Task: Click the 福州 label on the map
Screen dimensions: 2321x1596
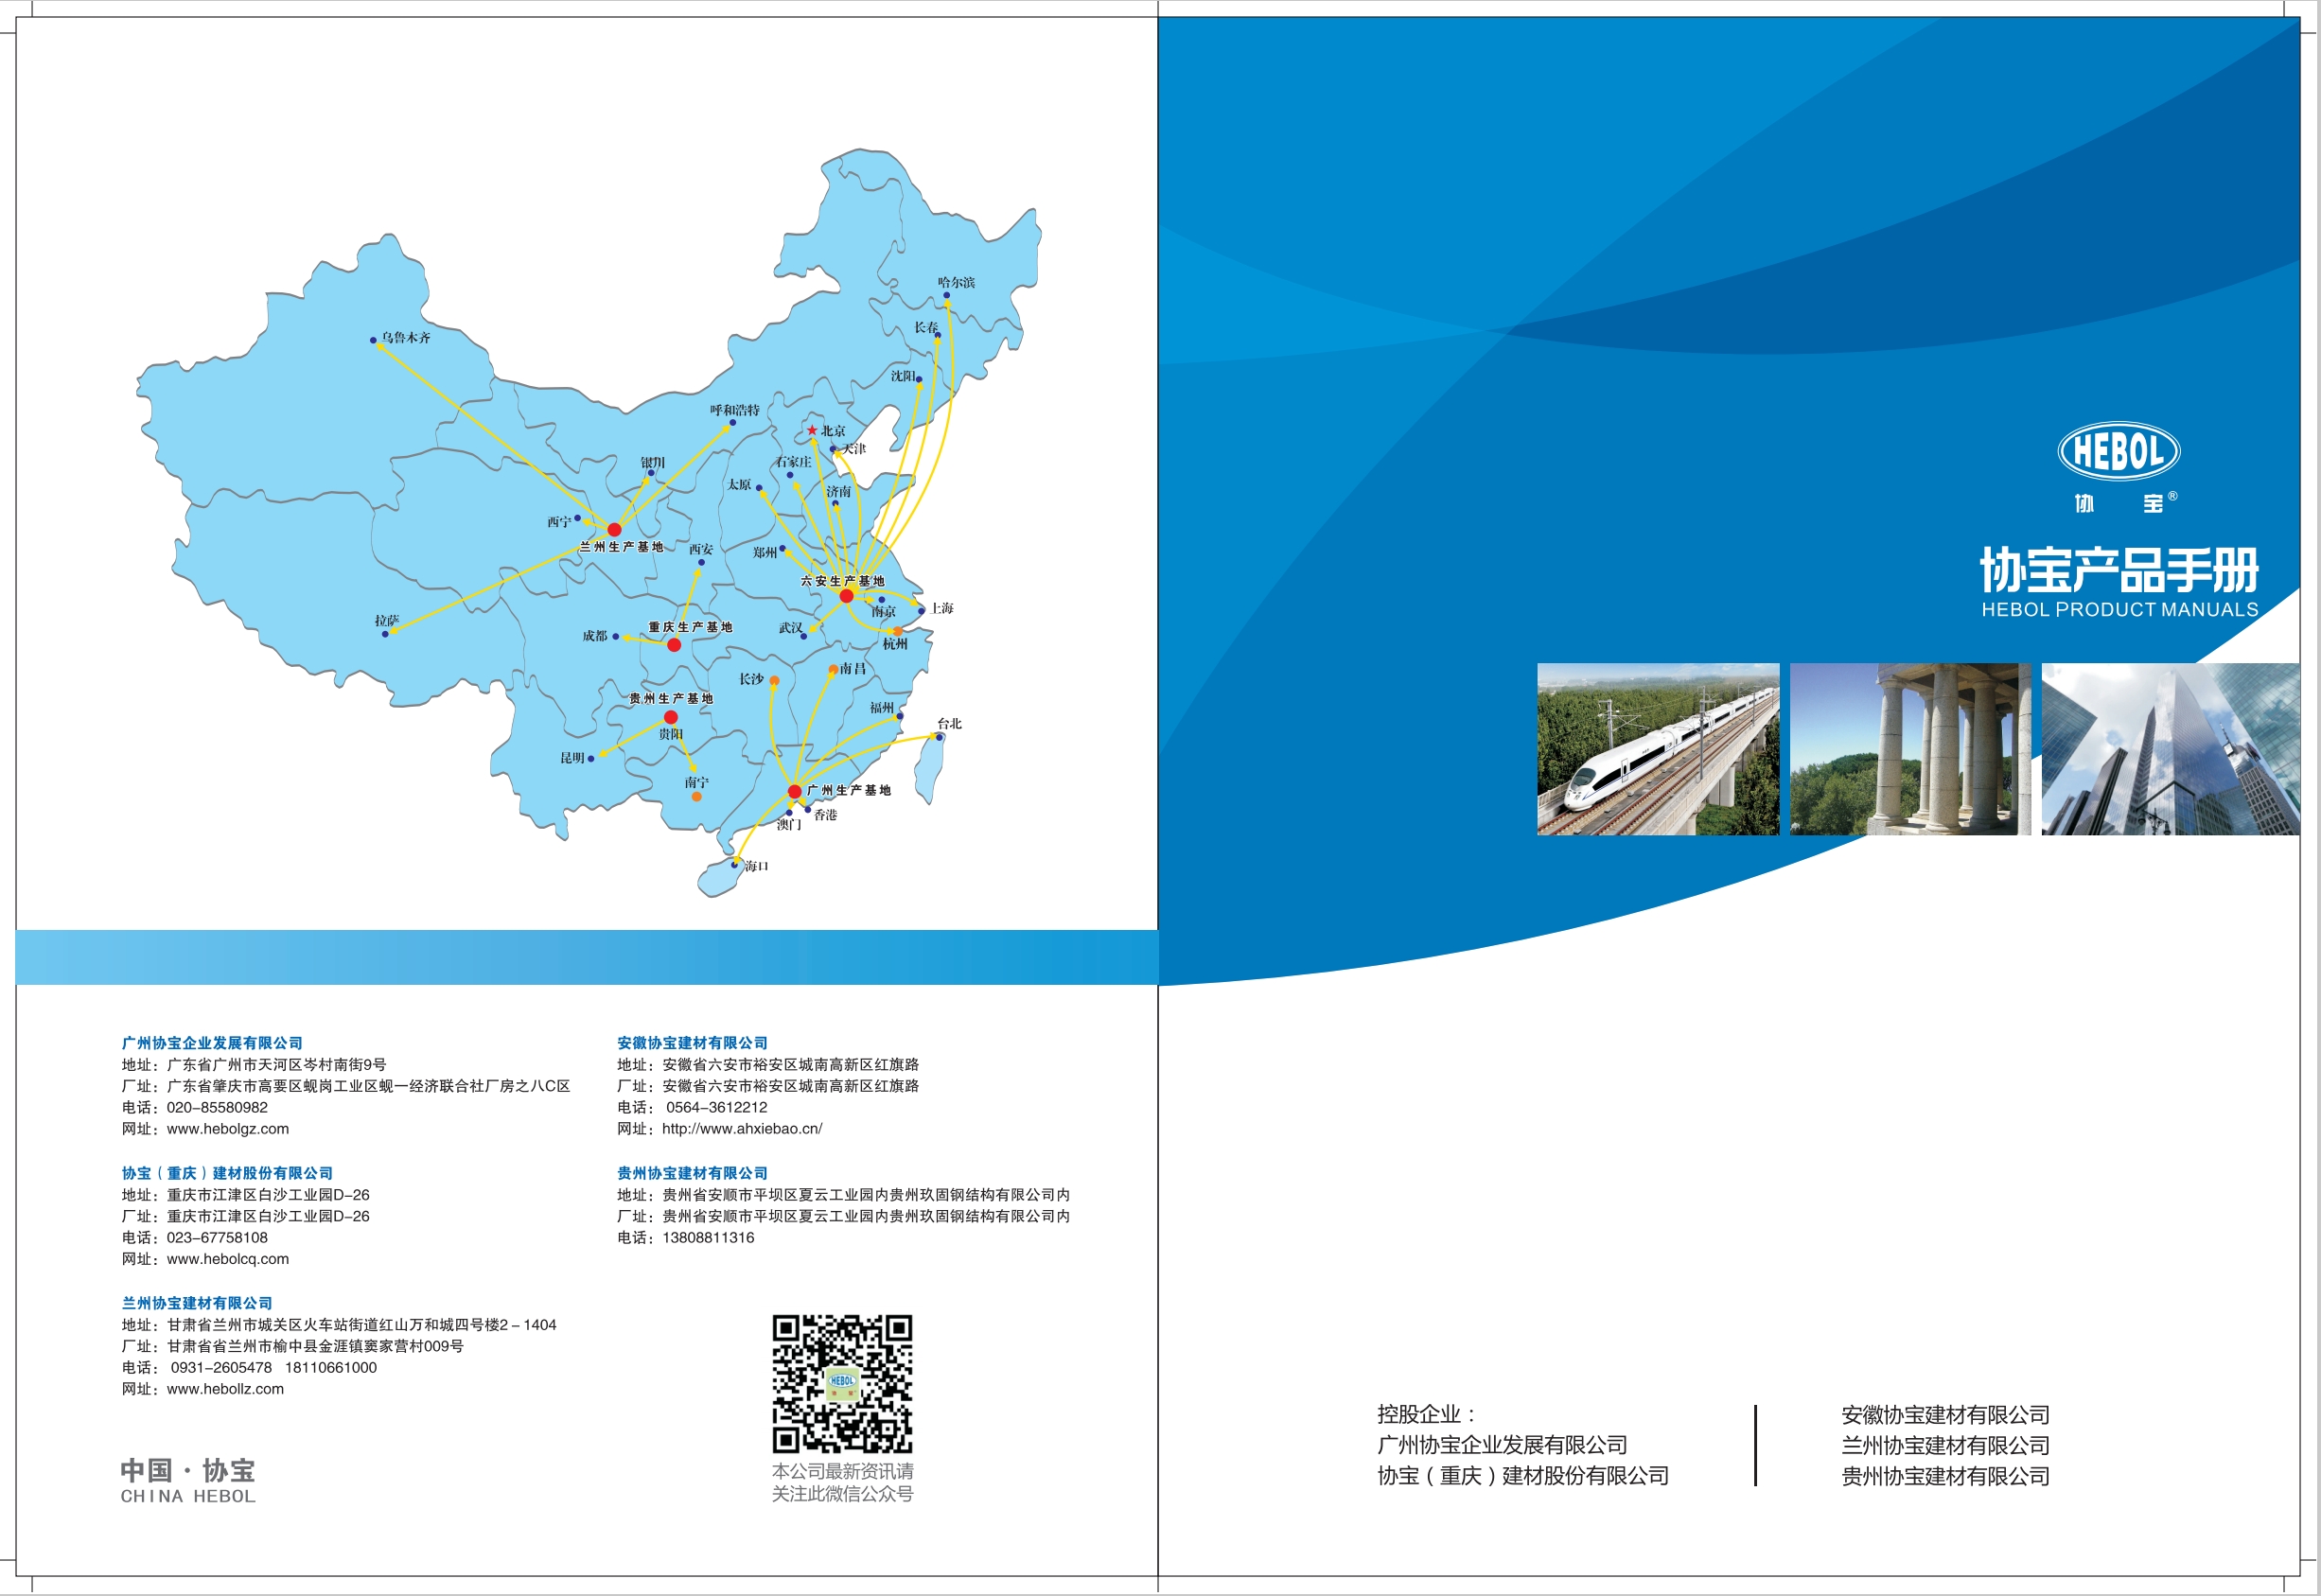Action: [882, 708]
